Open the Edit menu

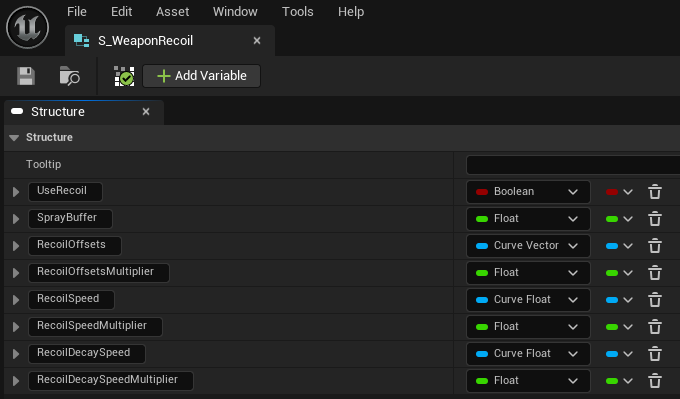coord(121,12)
